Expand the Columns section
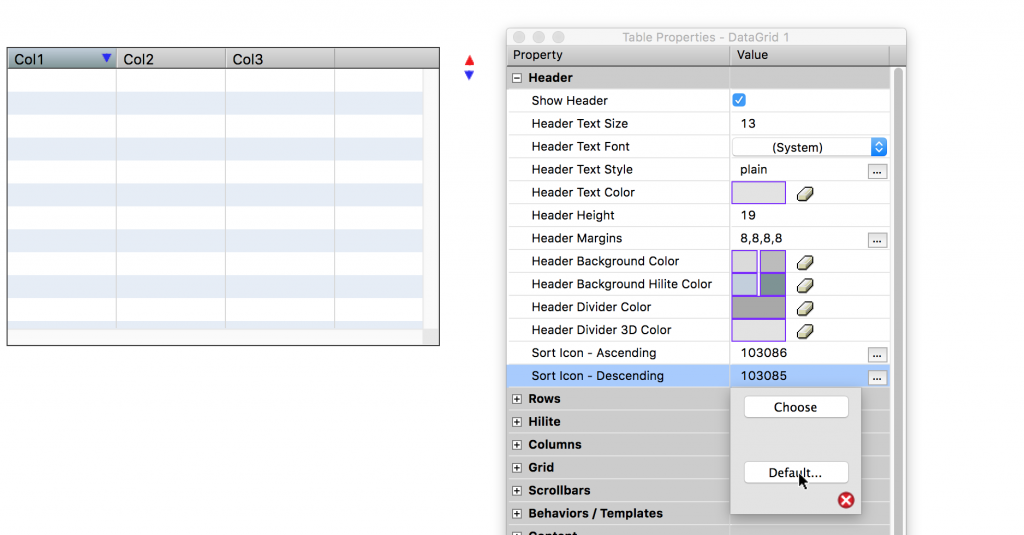The image size is (1024, 535). [x=517, y=445]
